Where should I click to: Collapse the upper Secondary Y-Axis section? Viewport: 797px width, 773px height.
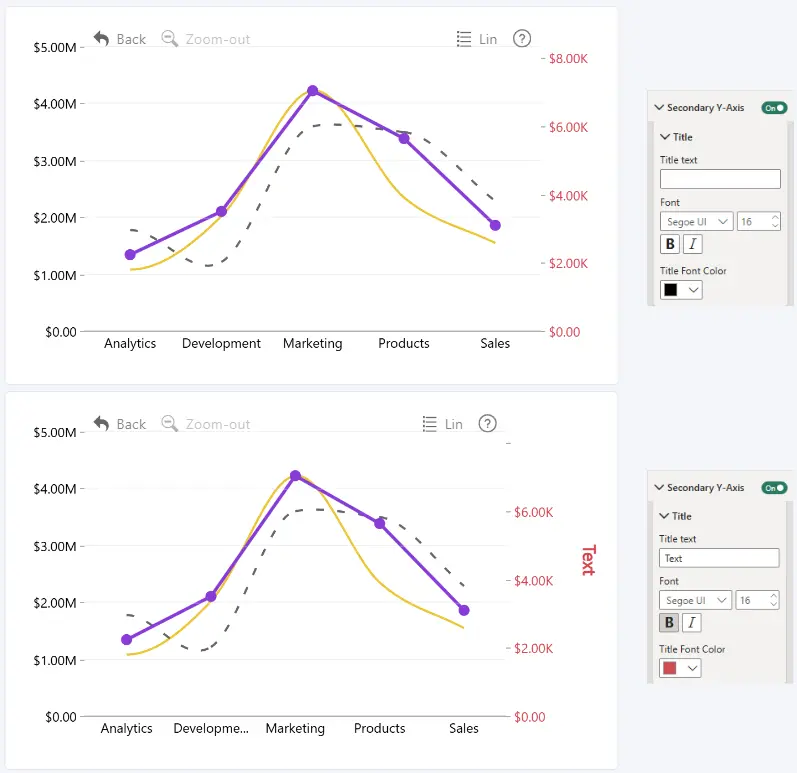tap(659, 107)
